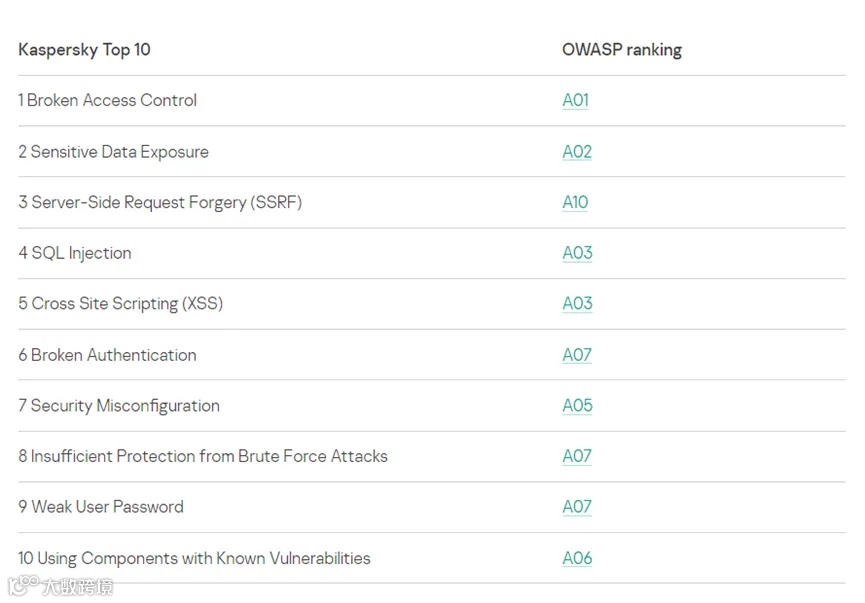The image size is (865, 603).
Task: Click the A07 link for Brute Force Attacks
Action: (577, 456)
